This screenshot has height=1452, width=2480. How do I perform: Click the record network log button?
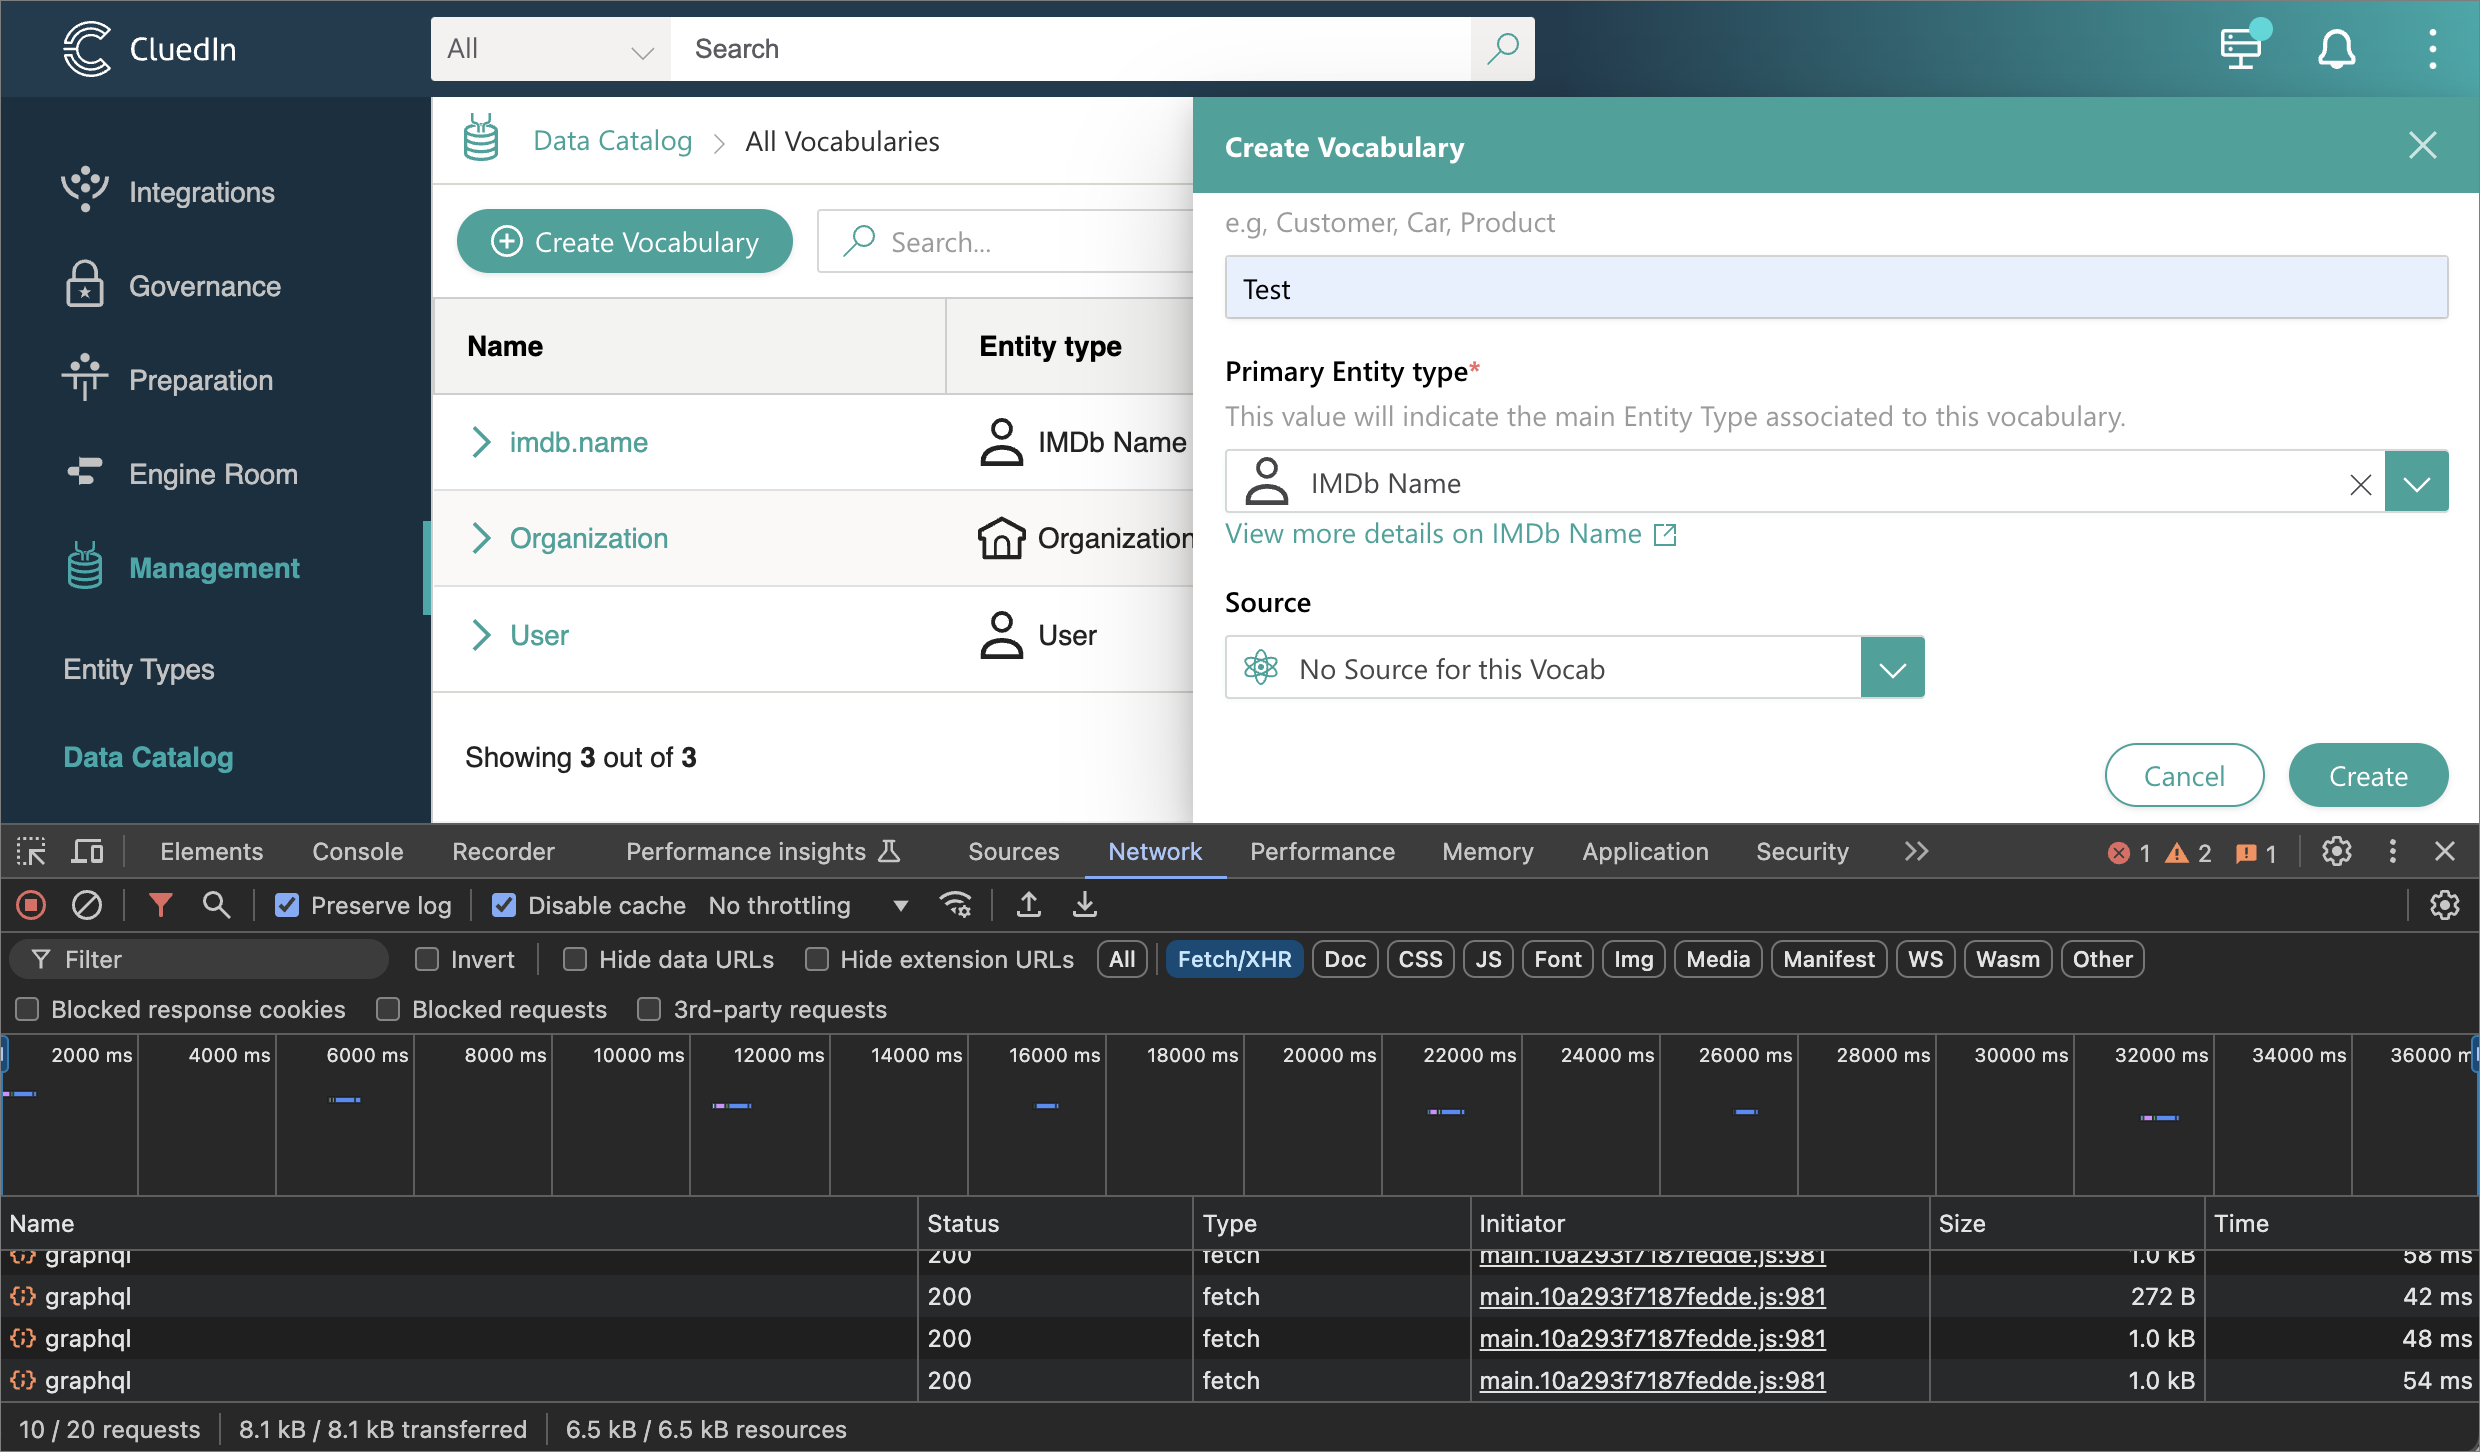[31, 905]
